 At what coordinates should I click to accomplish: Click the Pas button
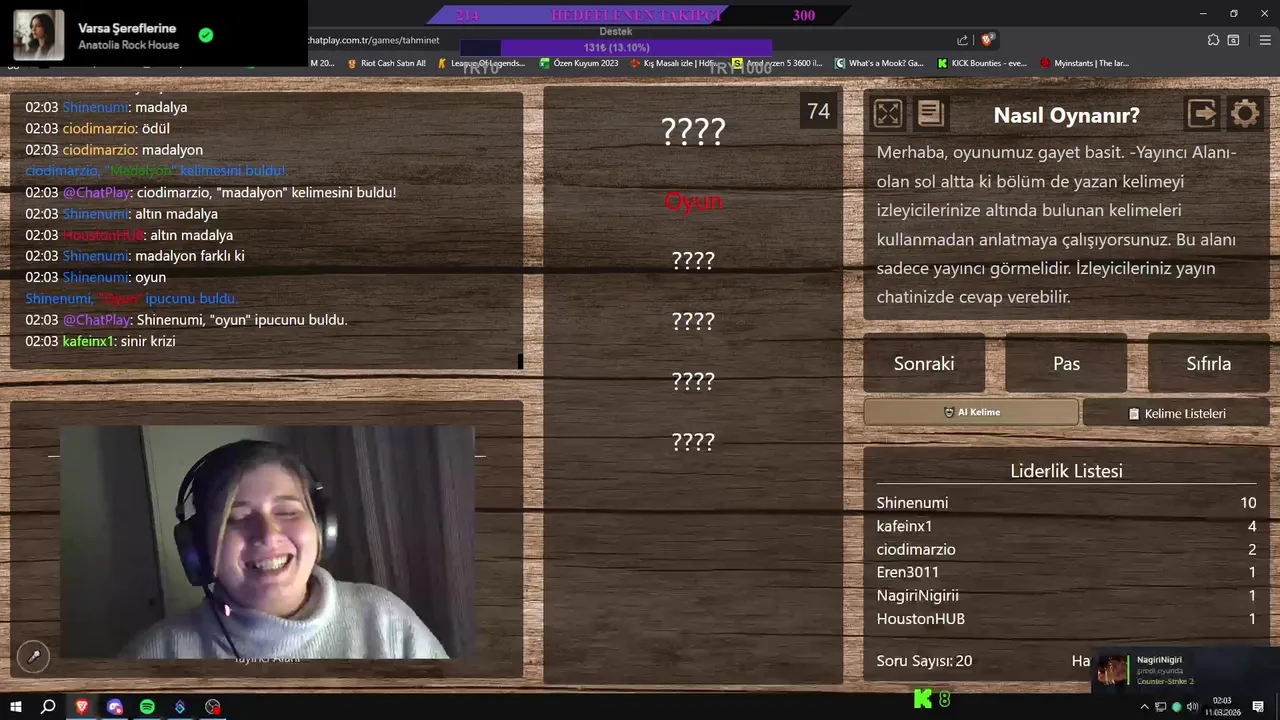pyautogui.click(x=1066, y=363)
